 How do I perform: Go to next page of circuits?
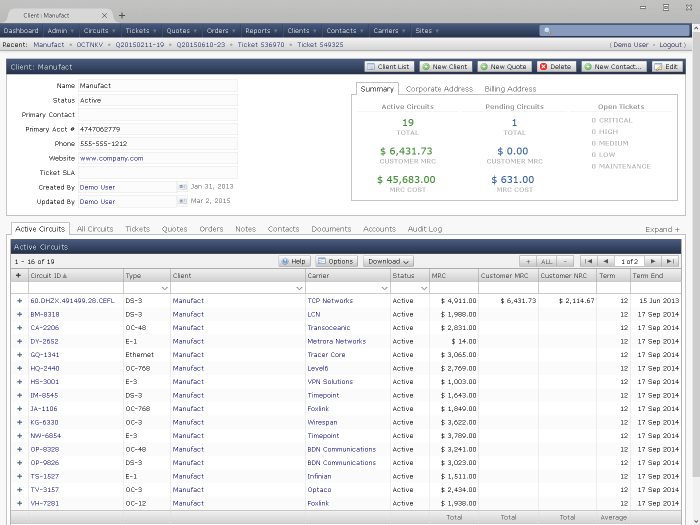tap(653, 261)
